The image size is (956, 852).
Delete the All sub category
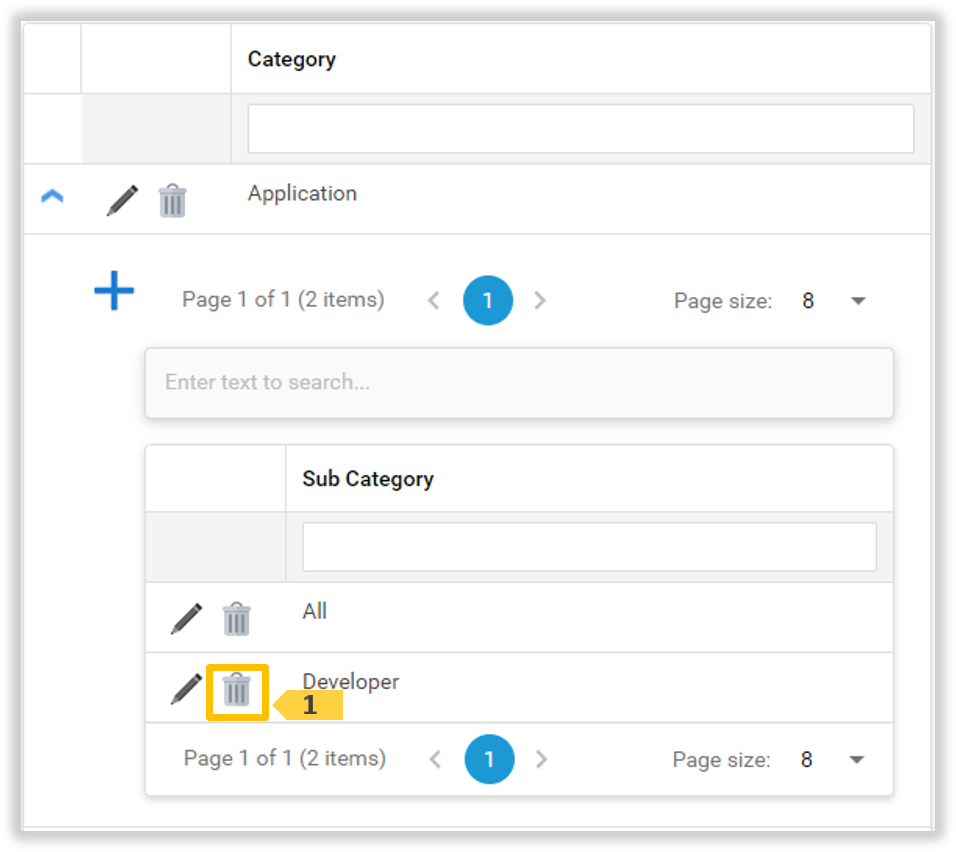tap(237, 618)
